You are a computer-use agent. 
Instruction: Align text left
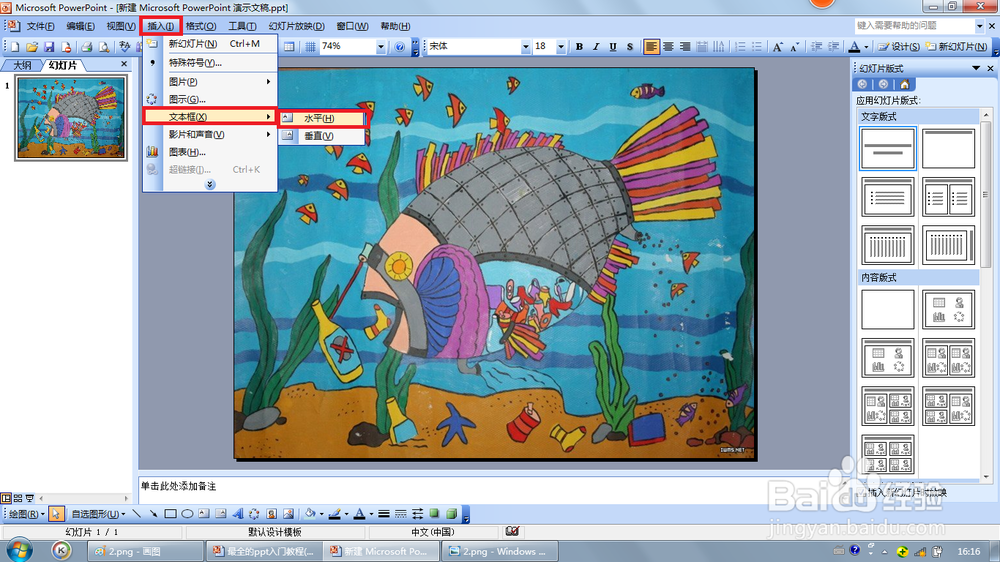[651, 47]
